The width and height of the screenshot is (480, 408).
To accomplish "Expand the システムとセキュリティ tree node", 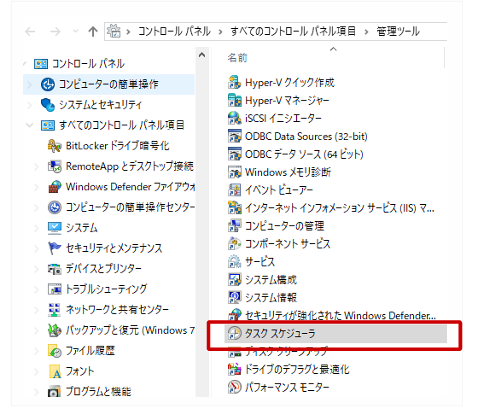I will click(x=30, y=105).
